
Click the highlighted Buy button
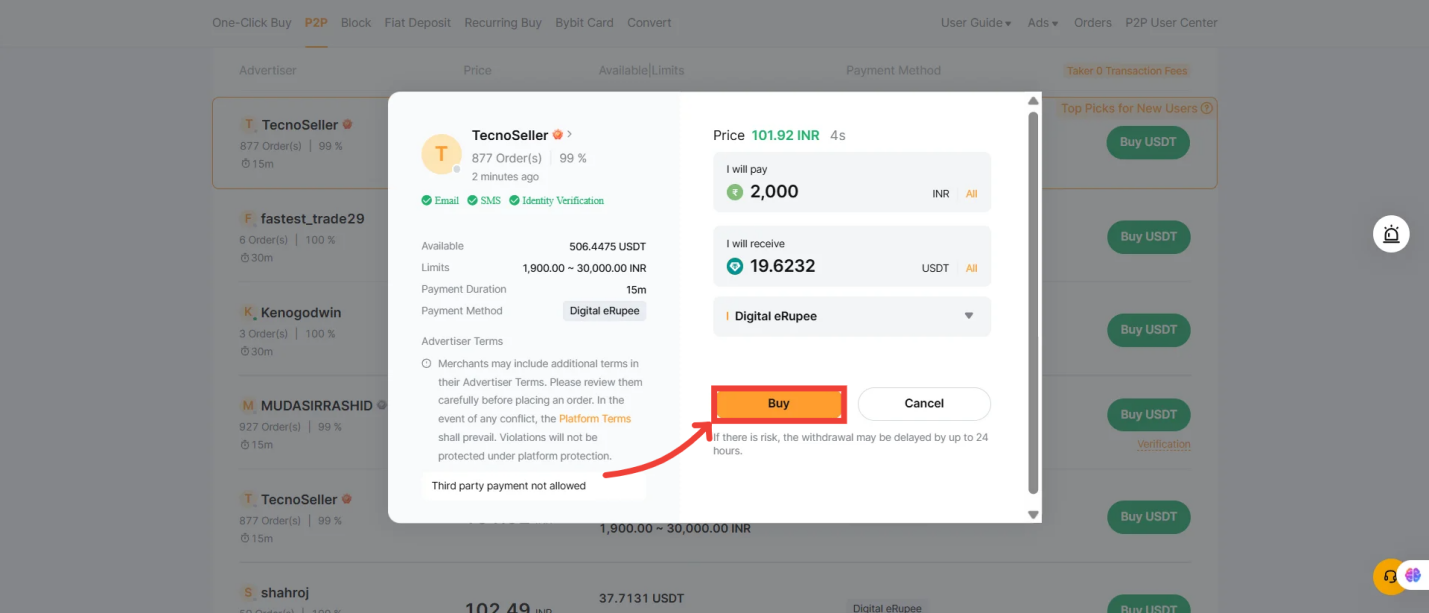click(x=778, y=403)
